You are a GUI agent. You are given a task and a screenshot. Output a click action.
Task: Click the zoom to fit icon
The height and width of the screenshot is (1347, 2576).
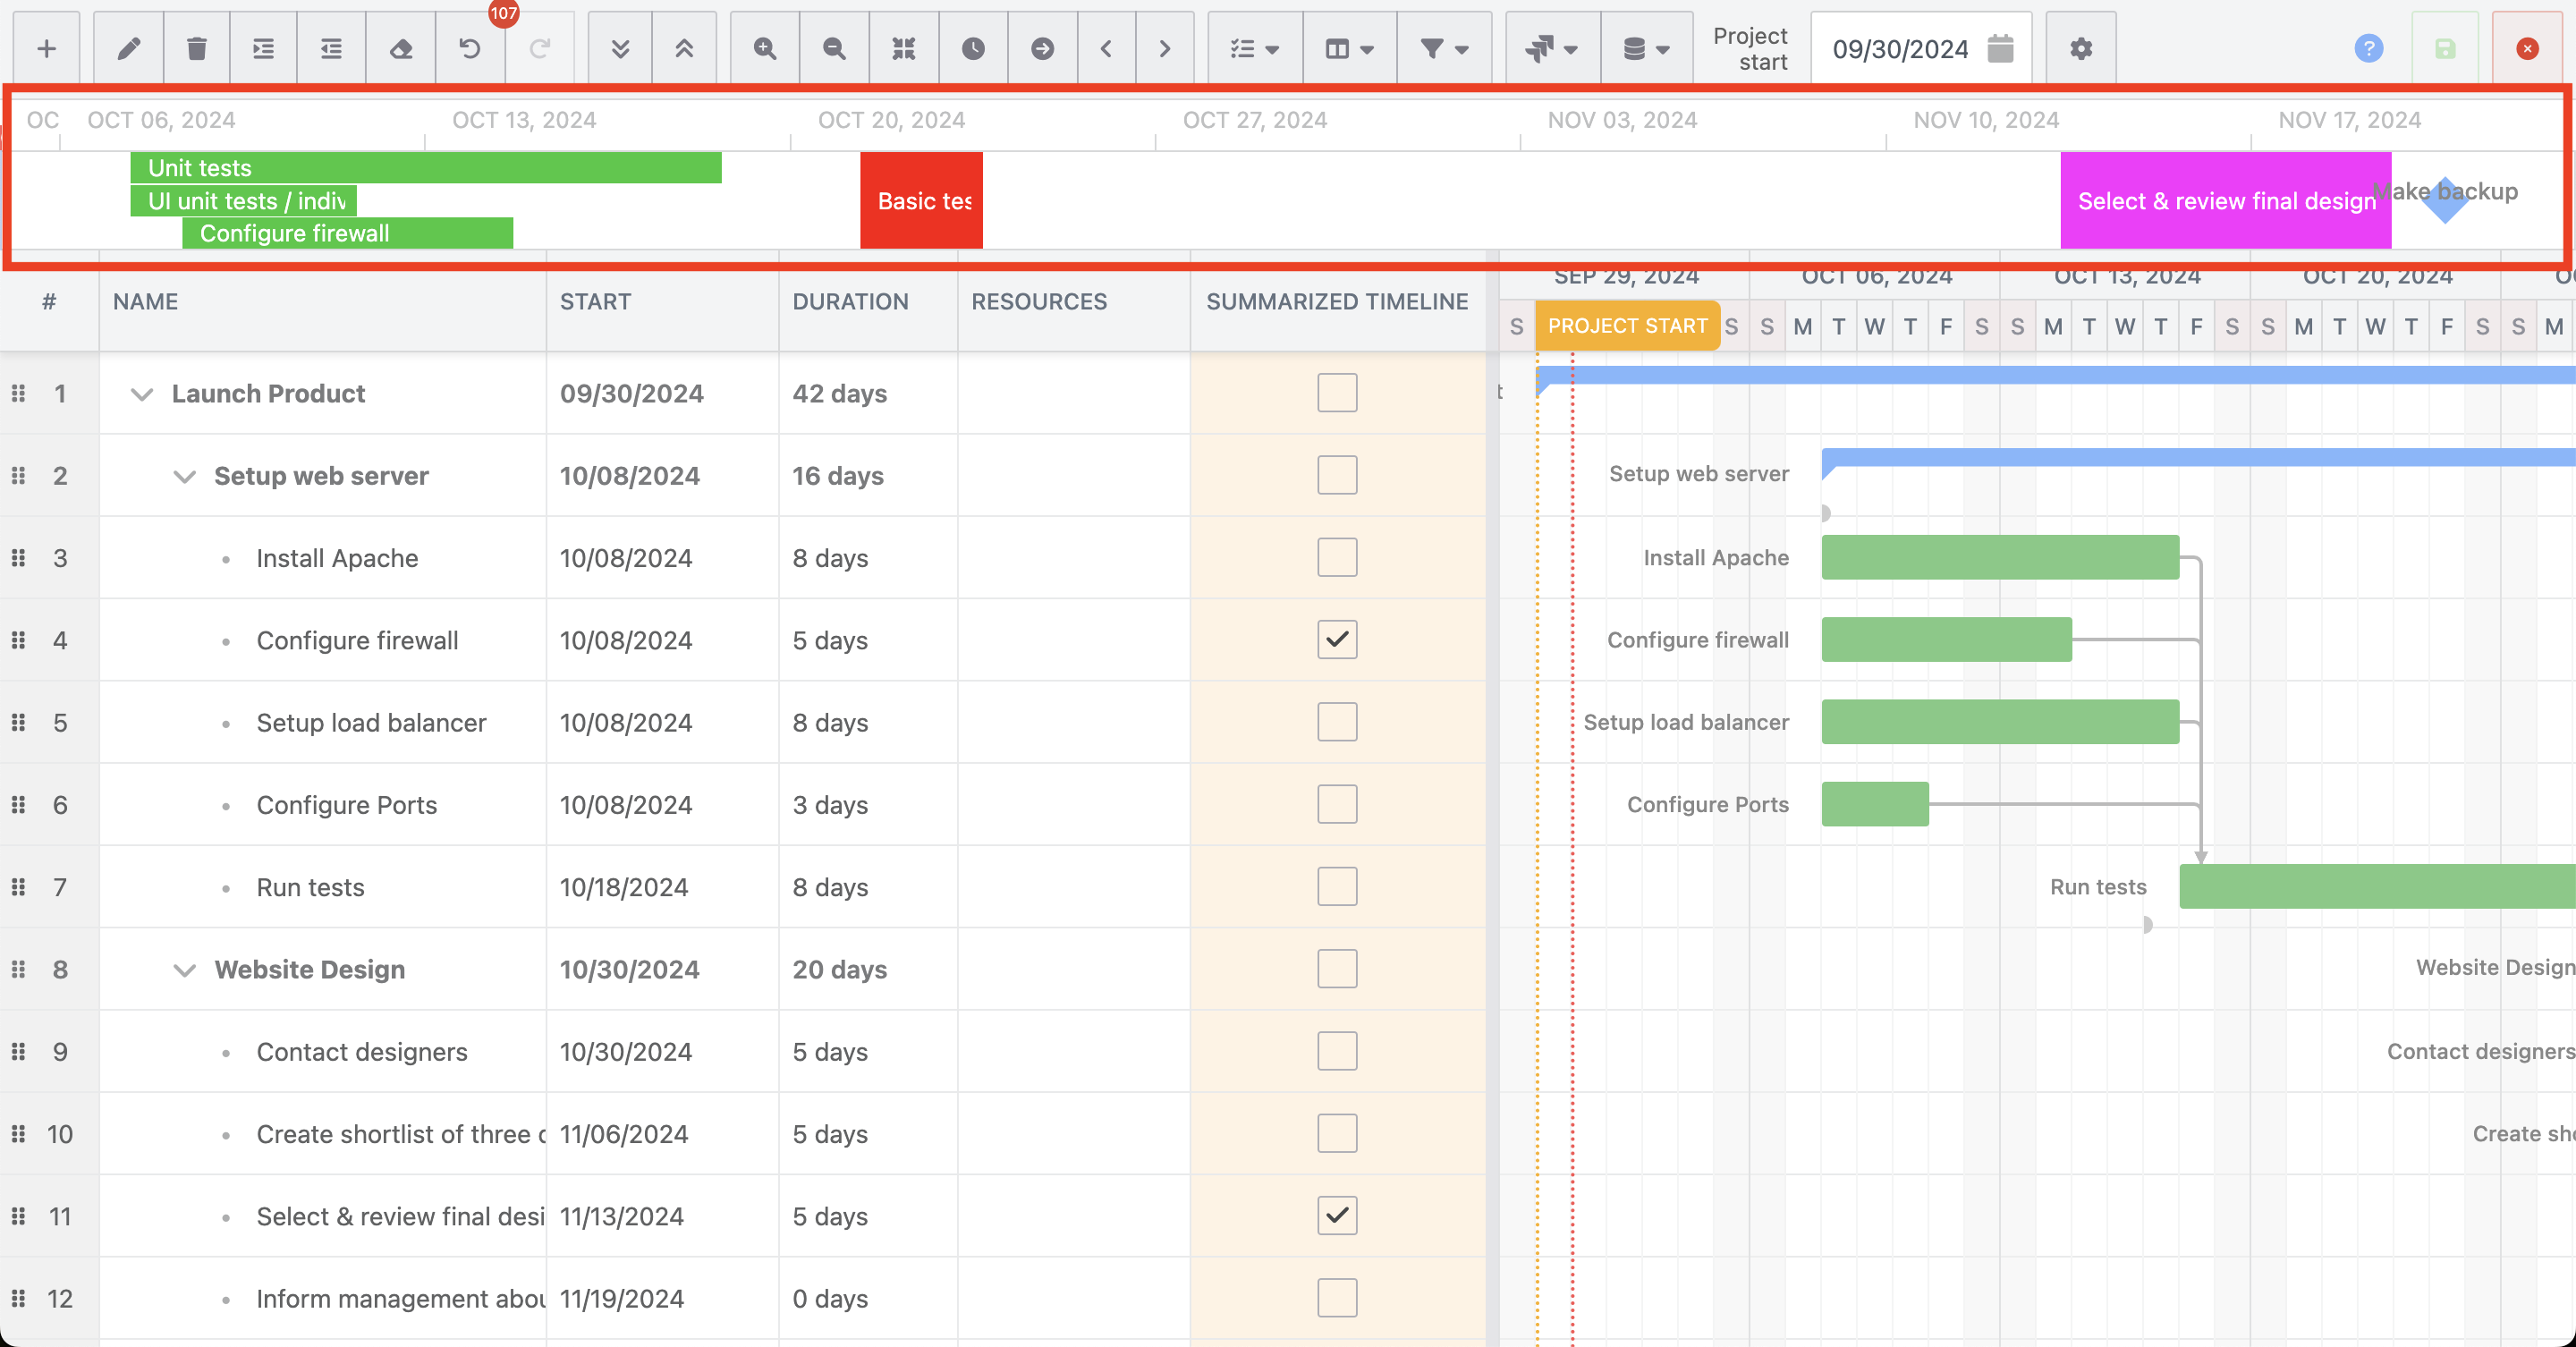pos(904,48)
